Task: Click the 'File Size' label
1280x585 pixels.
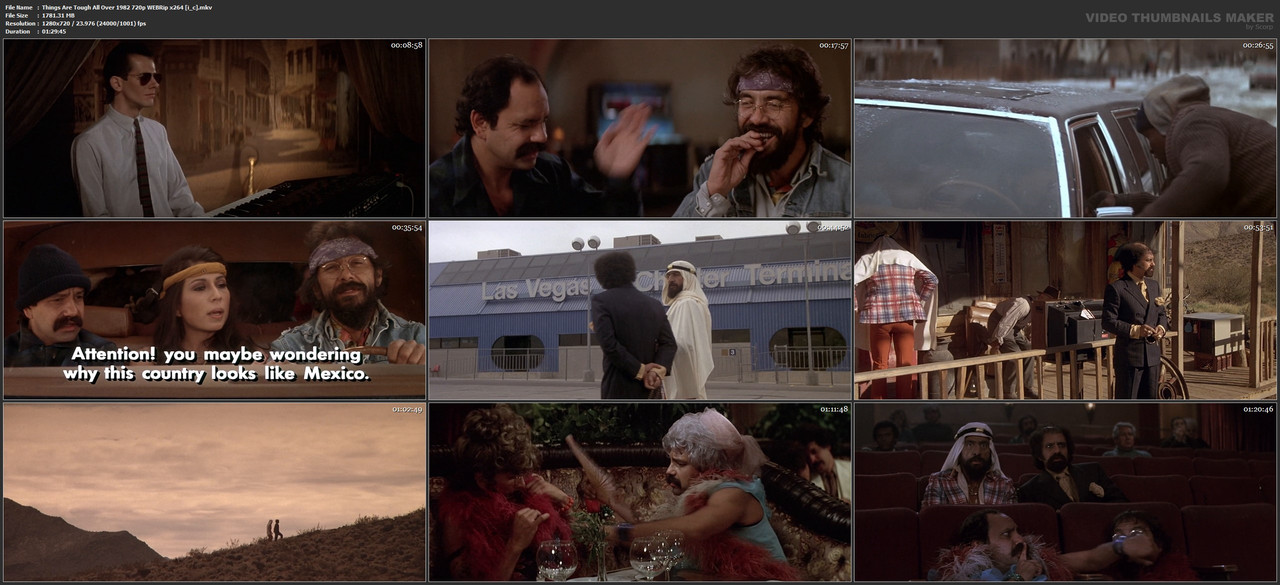Action: (18, 15)
